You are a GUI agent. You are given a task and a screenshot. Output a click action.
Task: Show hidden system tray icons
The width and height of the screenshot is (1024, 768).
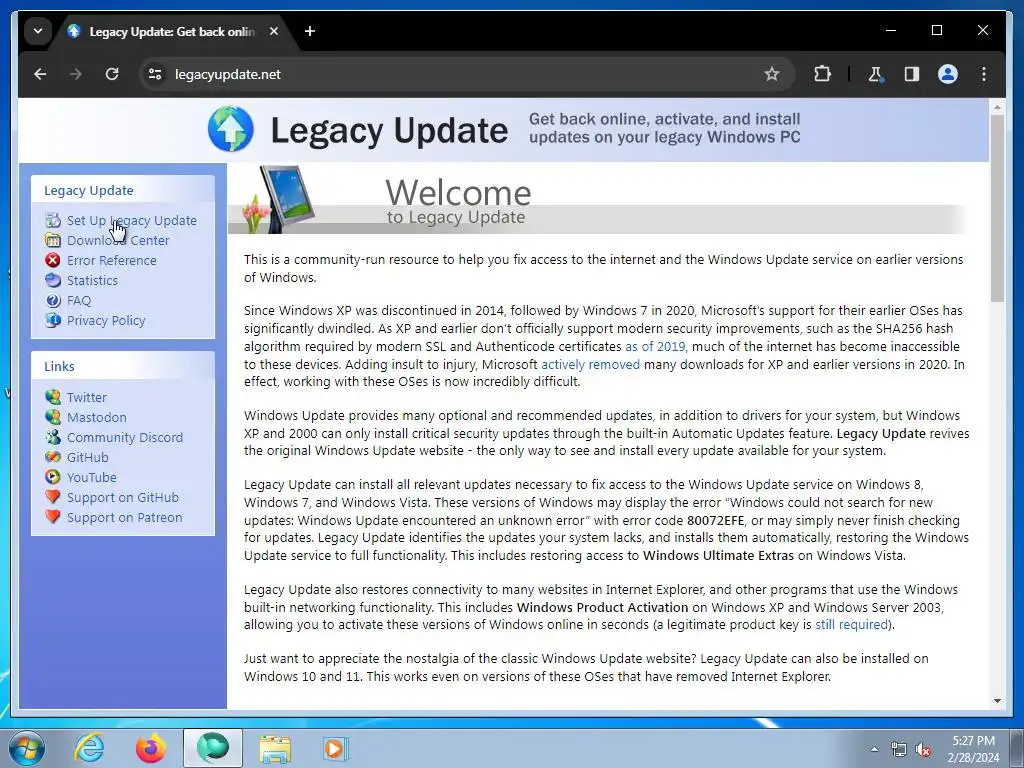point(874,749)
